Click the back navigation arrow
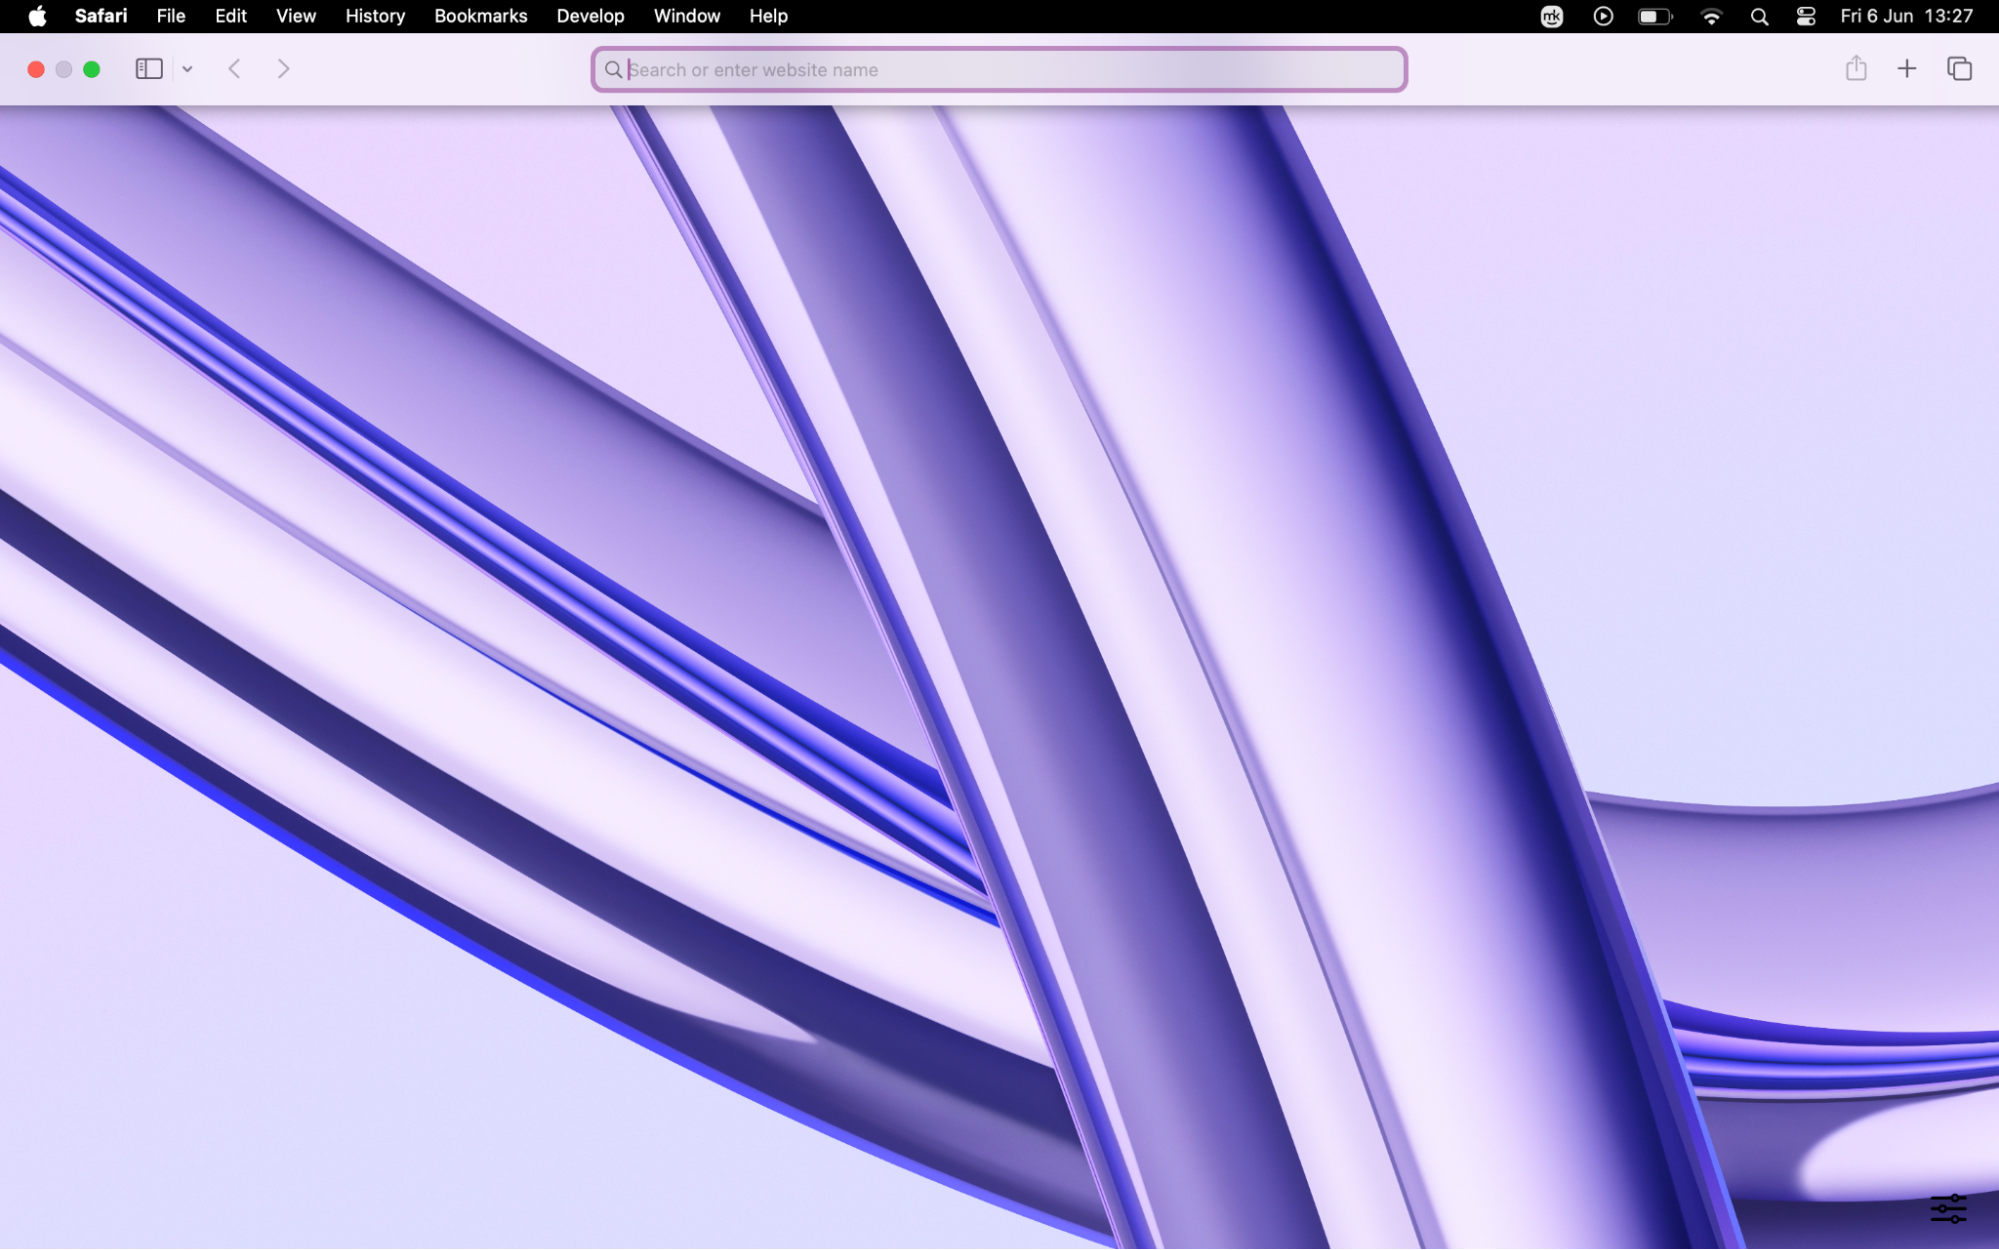The height and width of the screenshot is (1250, 1999). tap(234, 68)
